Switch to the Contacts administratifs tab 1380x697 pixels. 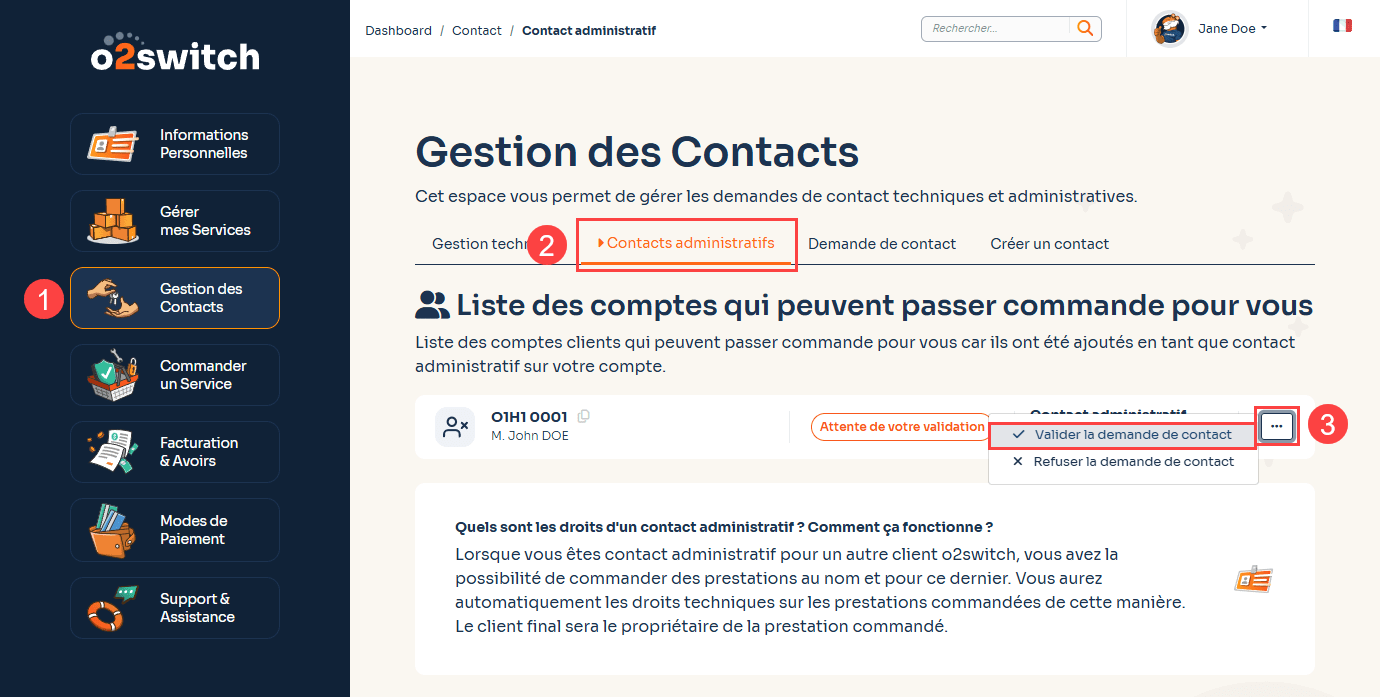[x=687, y=243]
